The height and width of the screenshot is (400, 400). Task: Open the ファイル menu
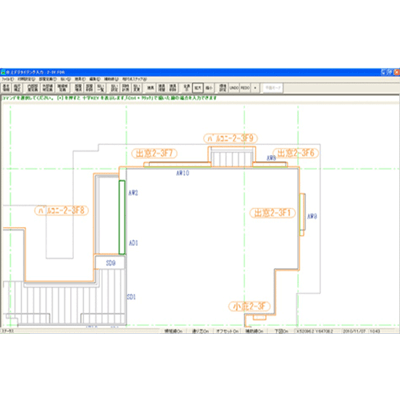[x=7, y=79]
